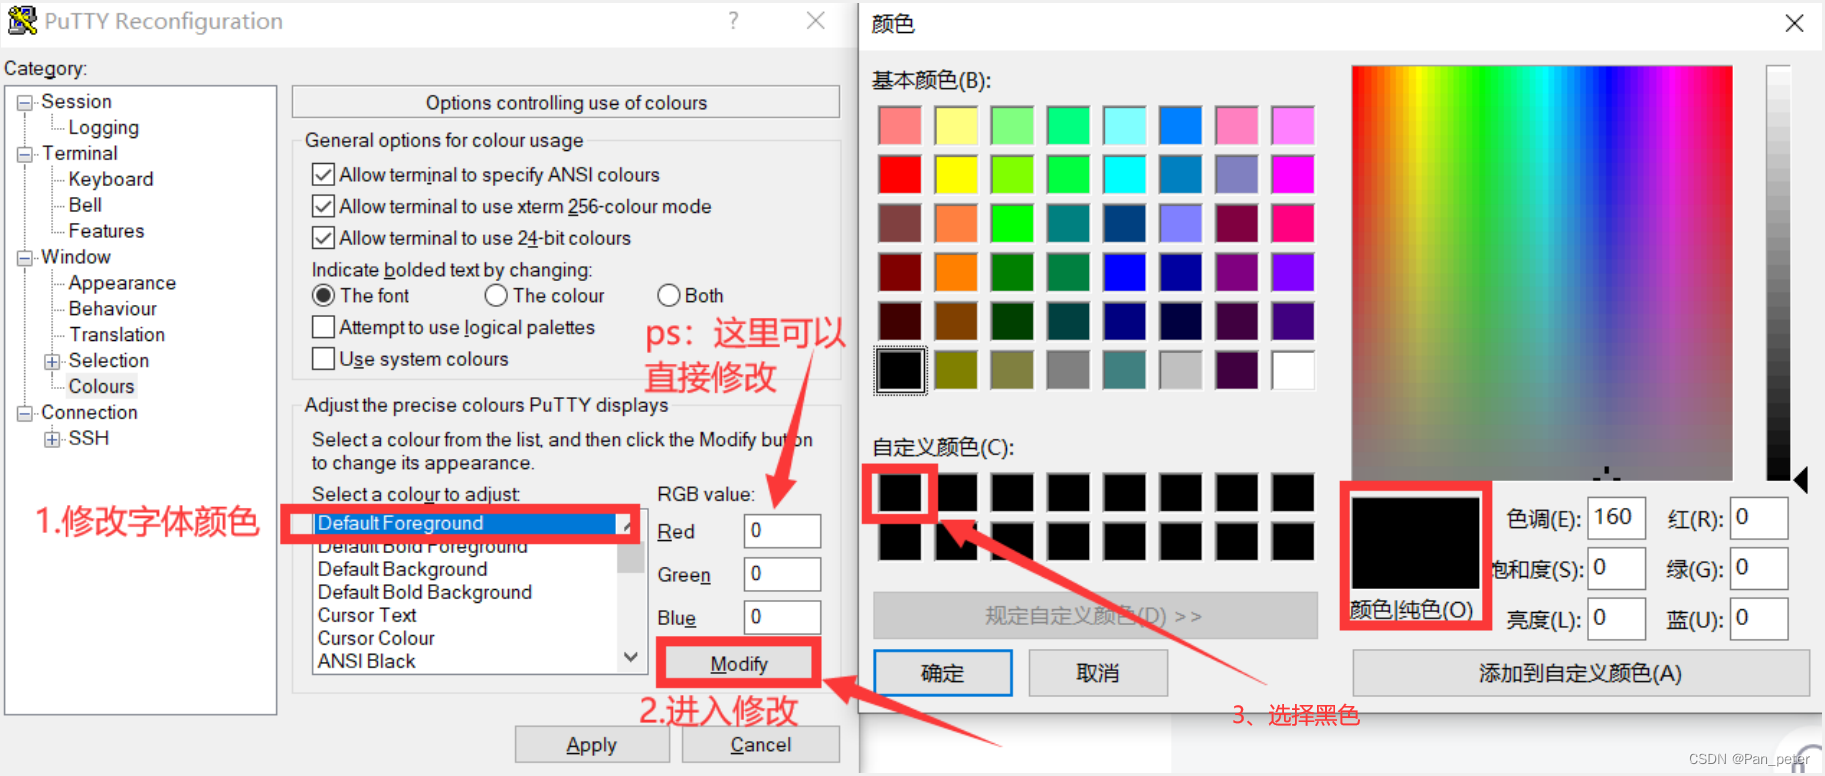Pick the cyan basic colour swatch
The height and width of the screenshot is (776, 1825).
(1124, 174)
